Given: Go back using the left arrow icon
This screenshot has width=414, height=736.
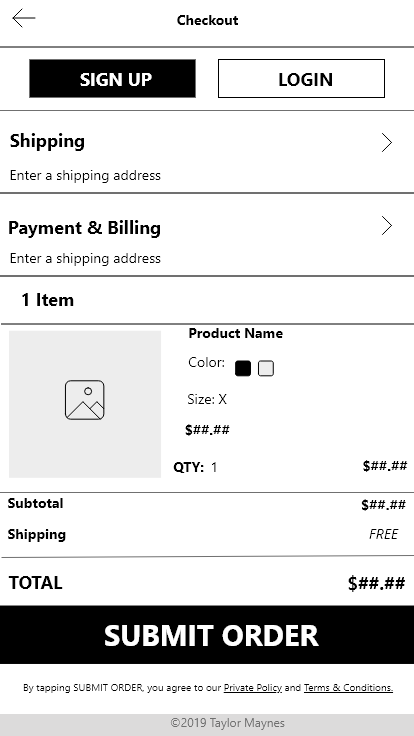Looking at the screenshot, I should click(x=24, y=18).
